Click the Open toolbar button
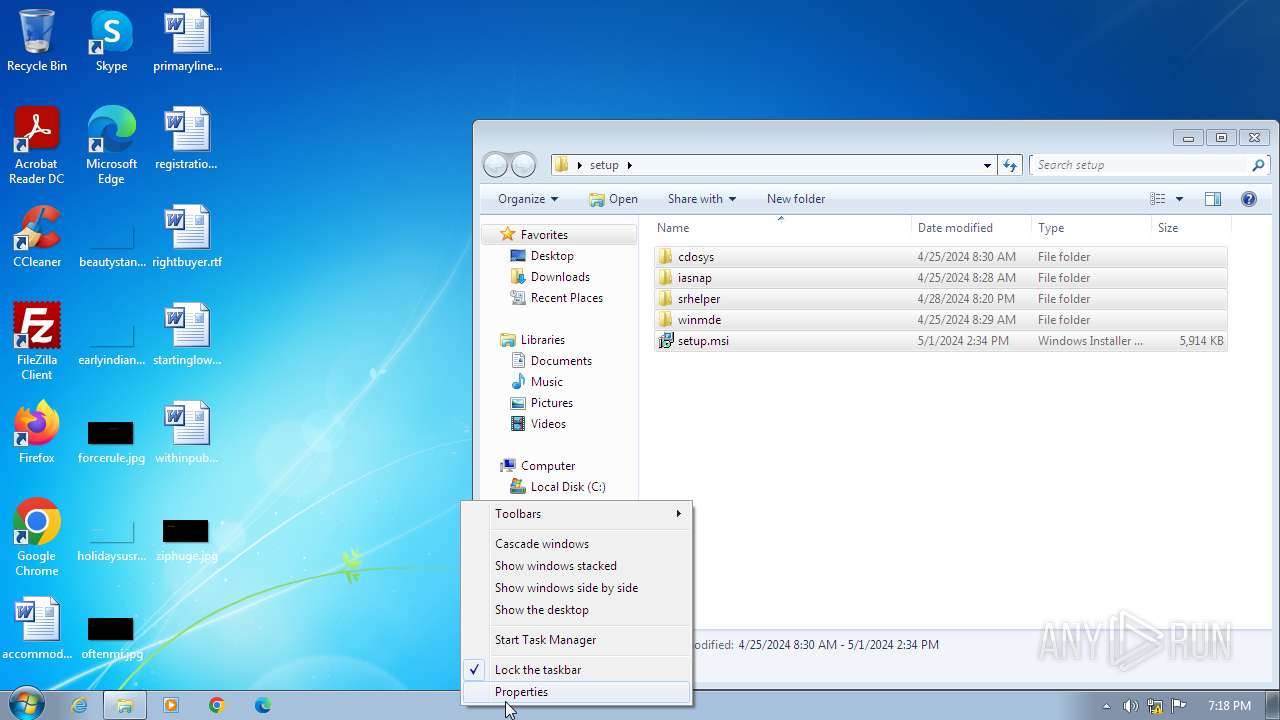This screenshot has height=720, width=1280. pos(613,199)
